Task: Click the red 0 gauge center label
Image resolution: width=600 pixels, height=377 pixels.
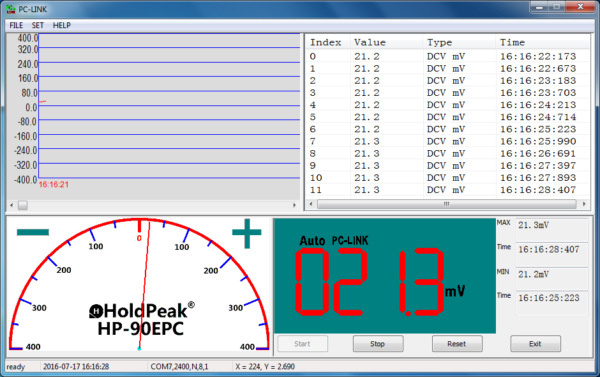Action: (x=139, y=238)
